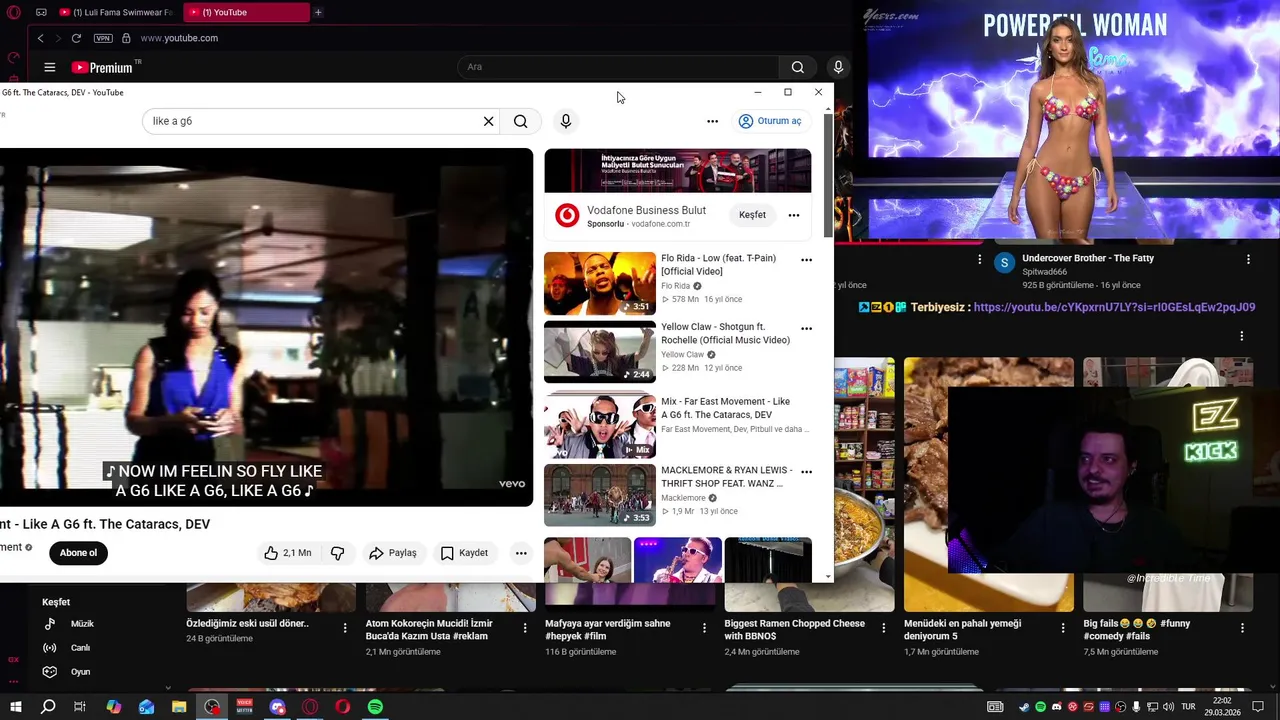1280x720 pixels.
Task: Open options for Big fails video
Action: [1242, 628]
